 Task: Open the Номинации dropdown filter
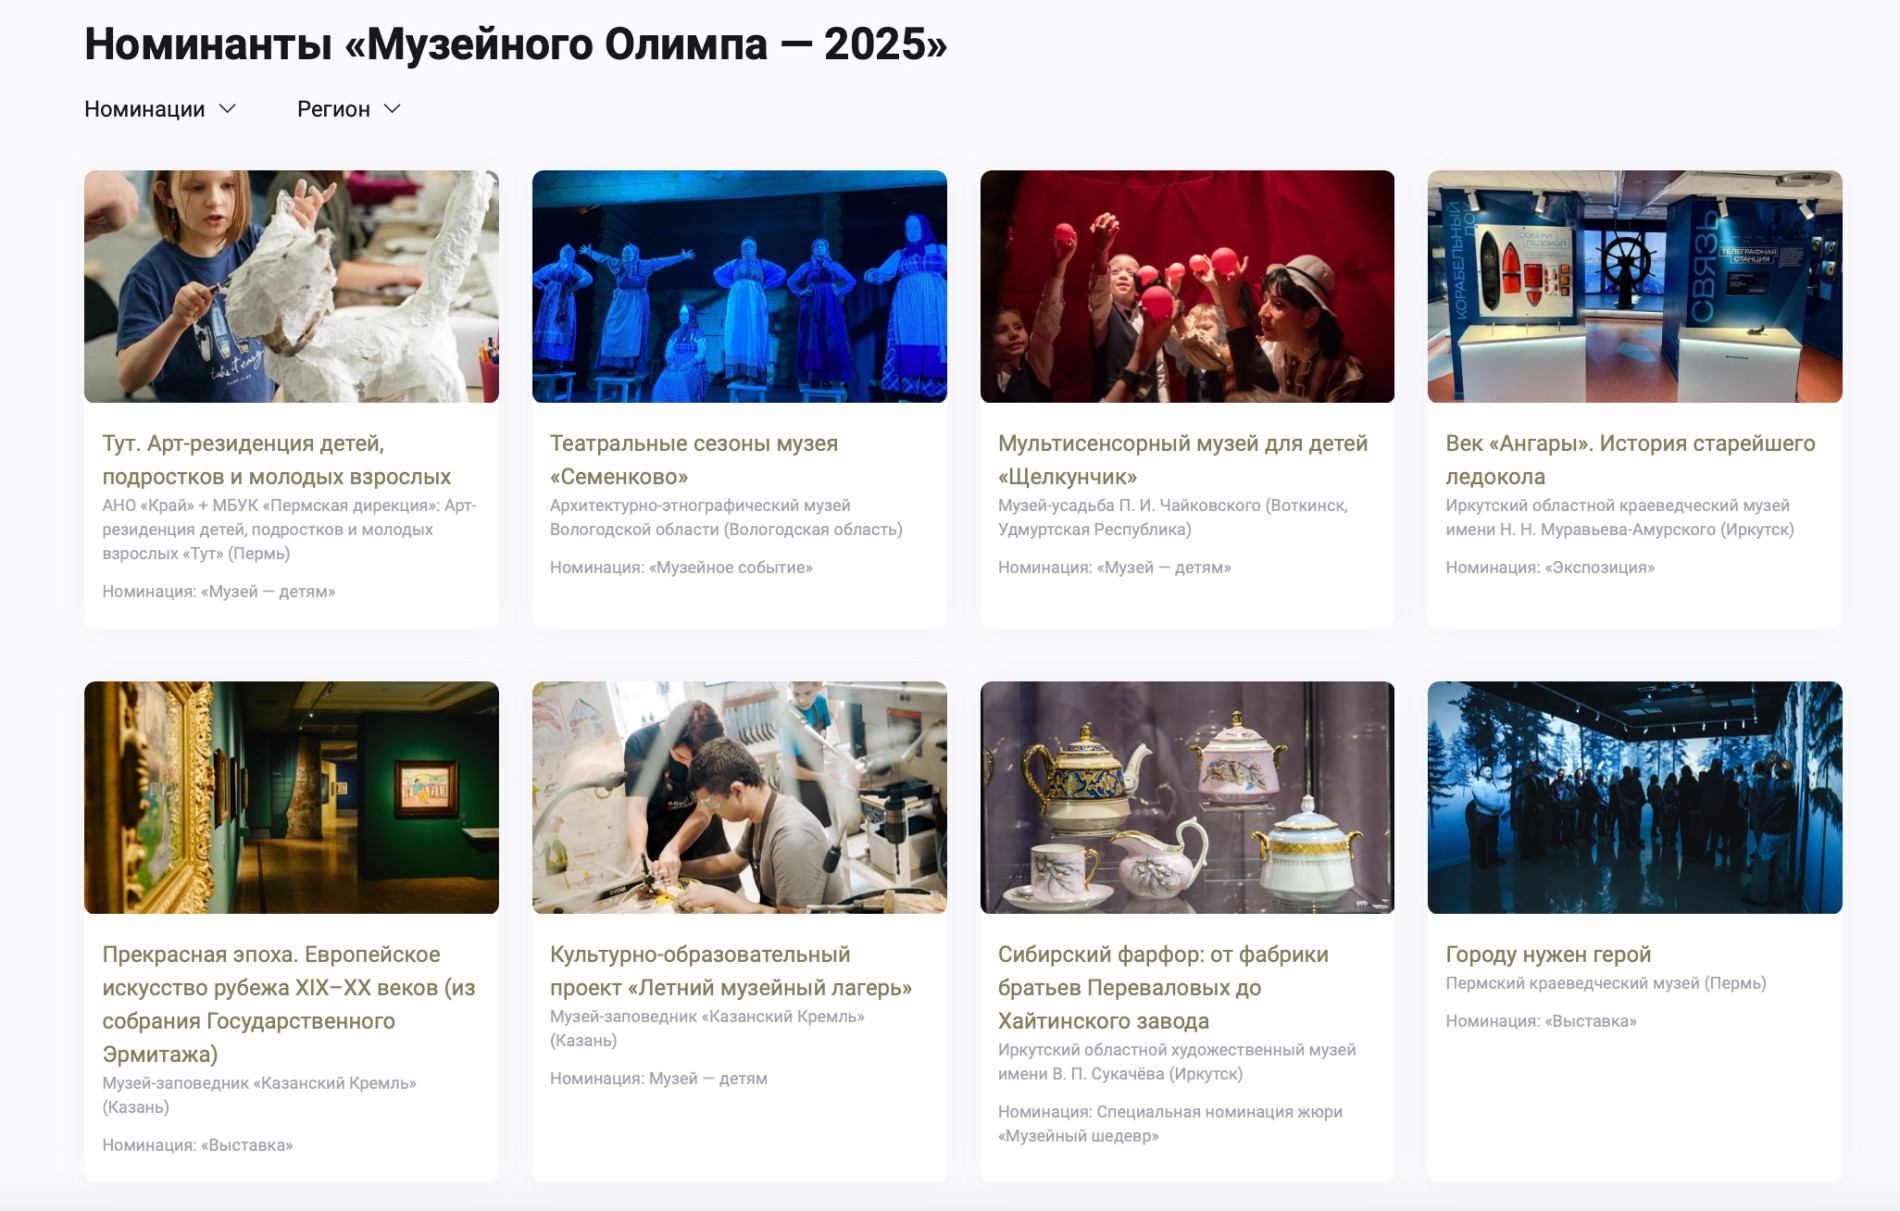coord(160,109)
